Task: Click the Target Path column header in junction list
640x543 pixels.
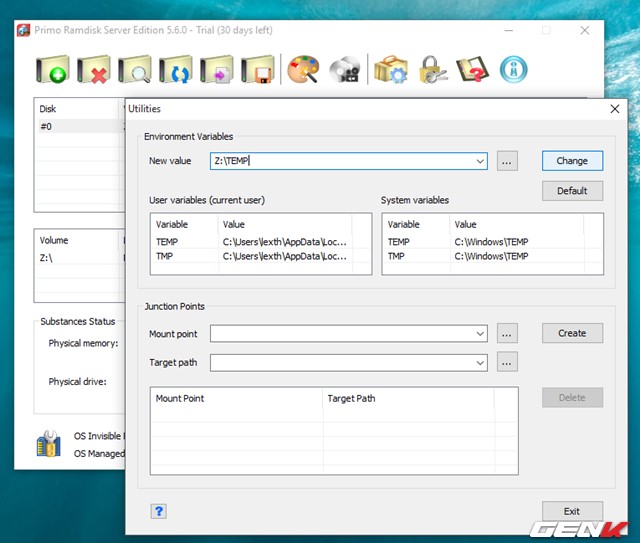Action: click(x=408, y=398)
